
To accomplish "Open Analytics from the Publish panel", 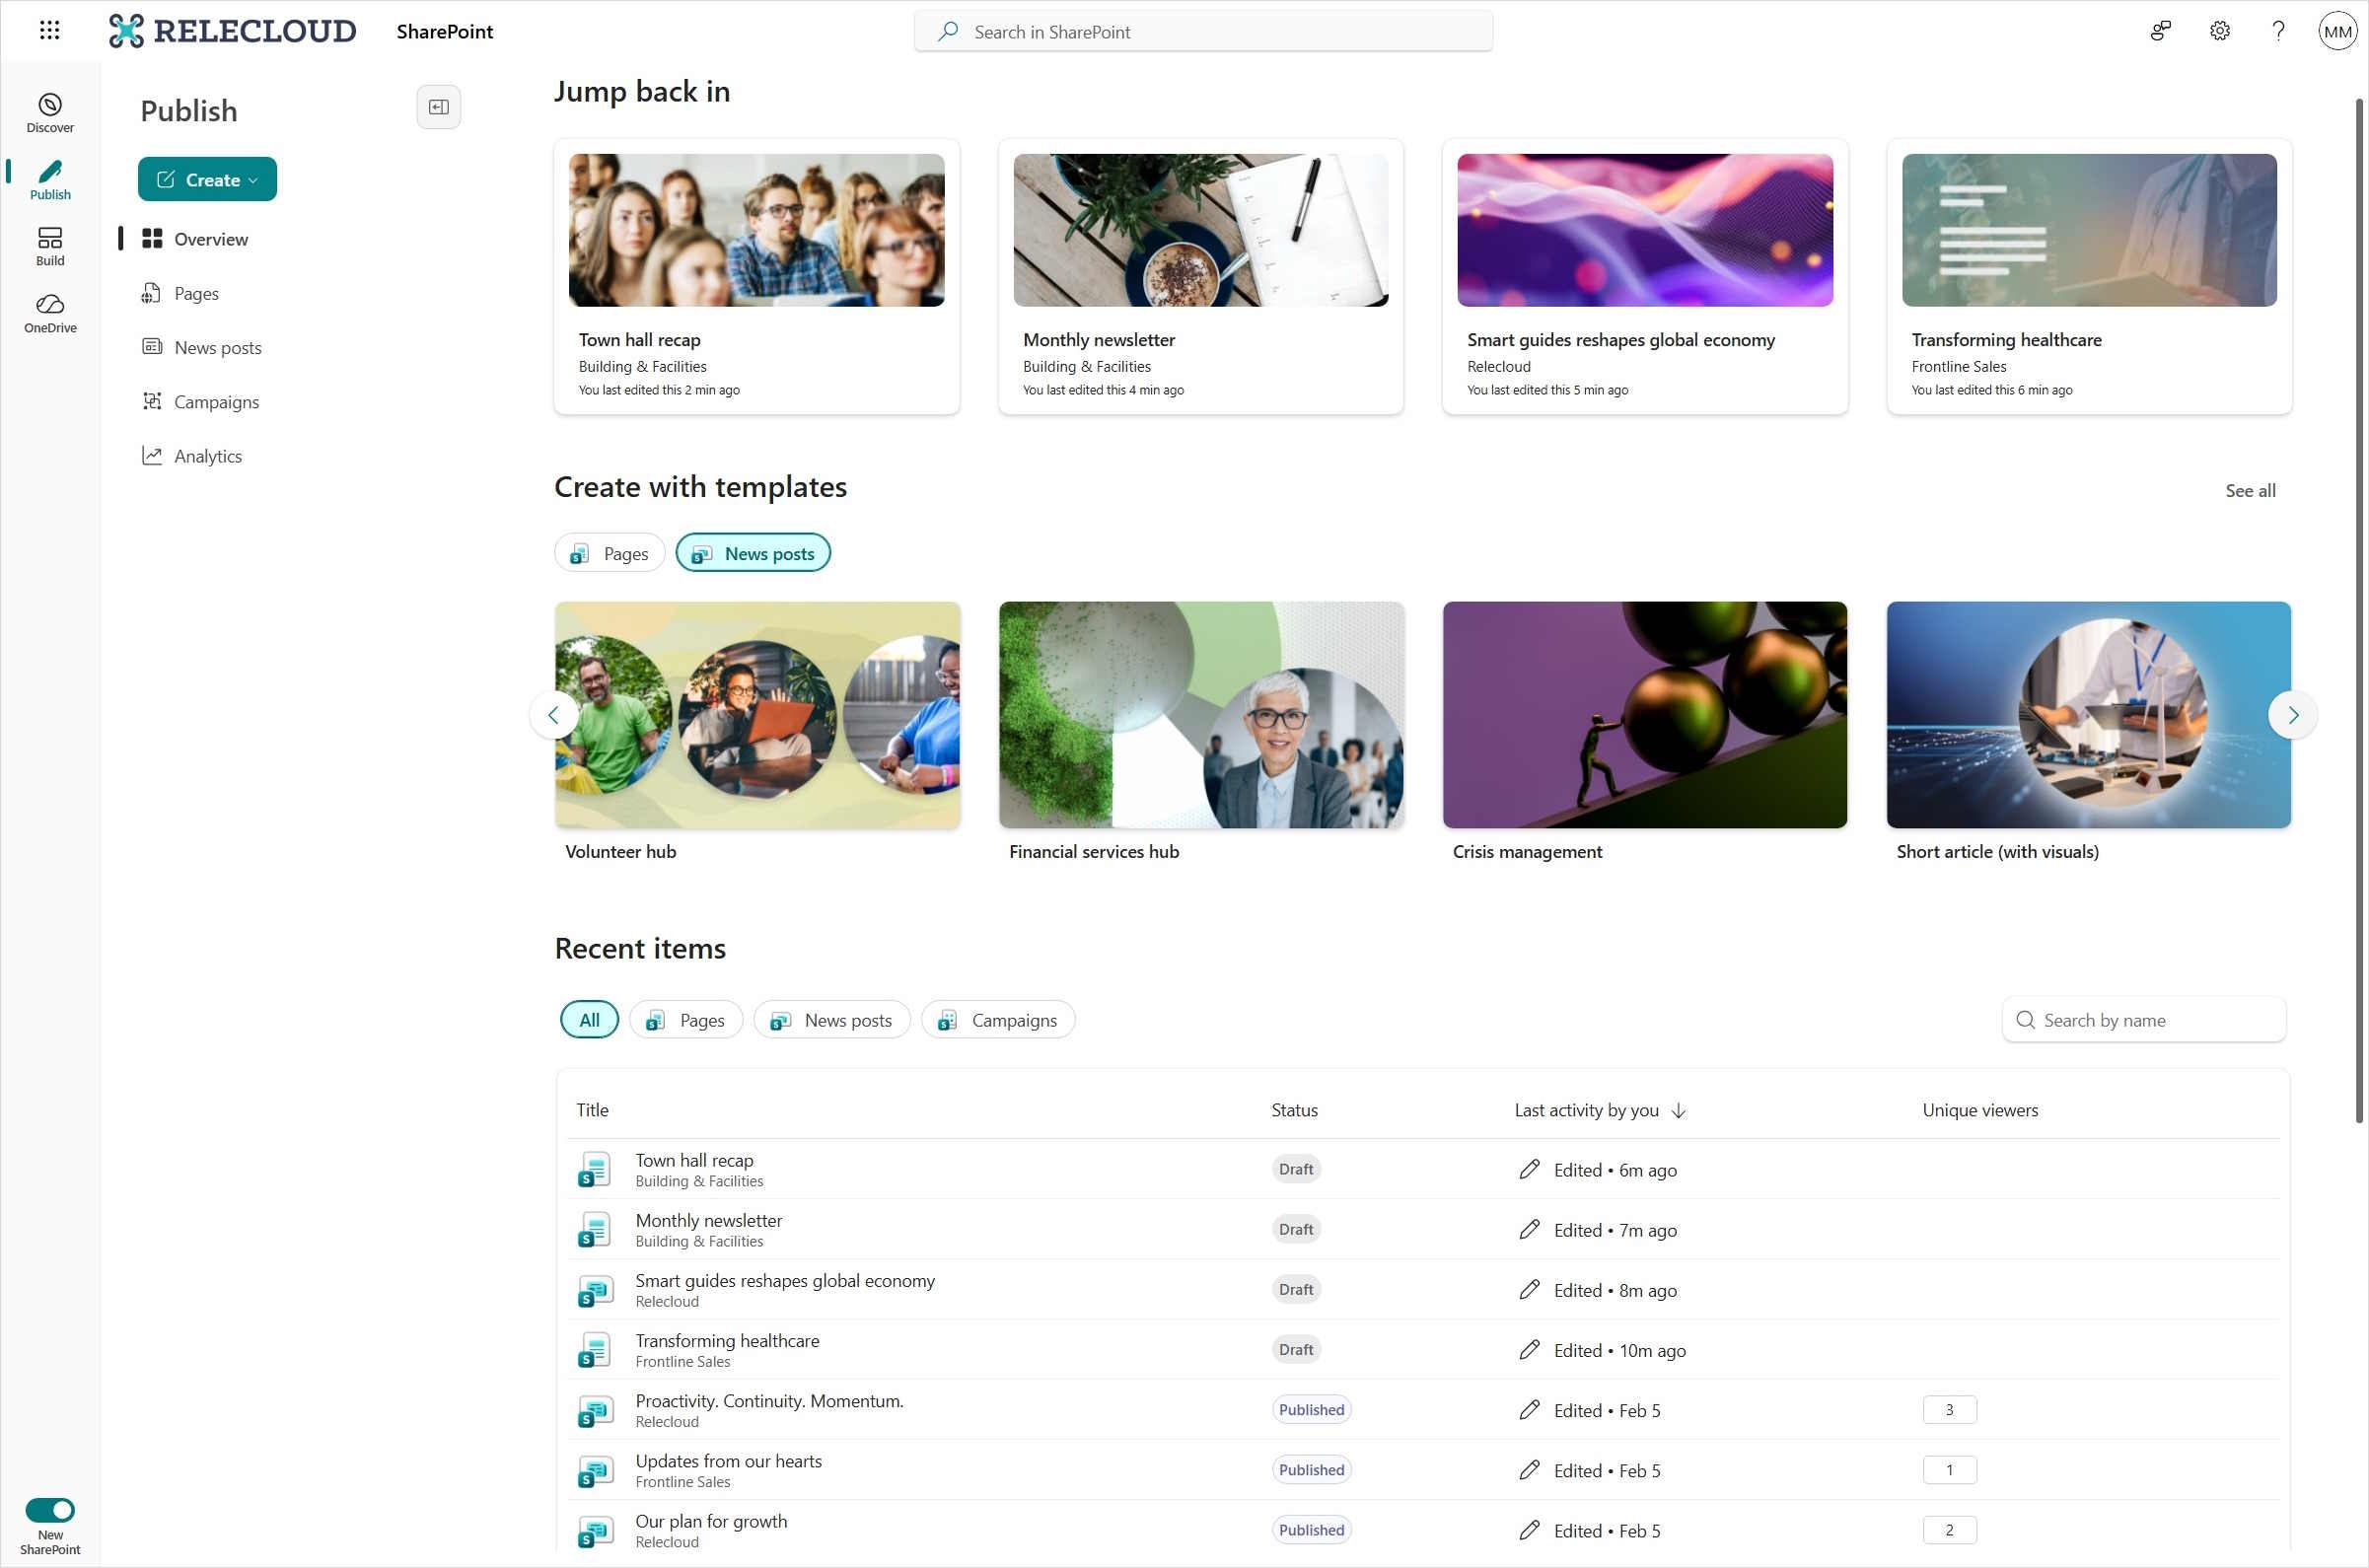I will click(x=207, y=456).
